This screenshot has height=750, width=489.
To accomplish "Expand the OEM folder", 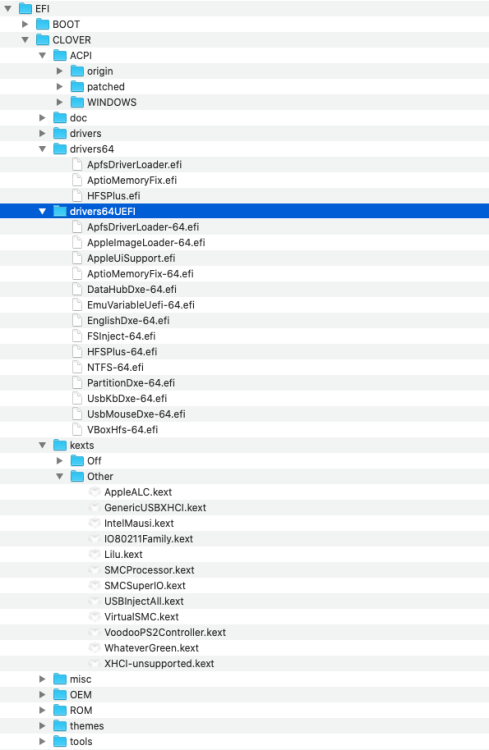I will click(x=43, y=695).
